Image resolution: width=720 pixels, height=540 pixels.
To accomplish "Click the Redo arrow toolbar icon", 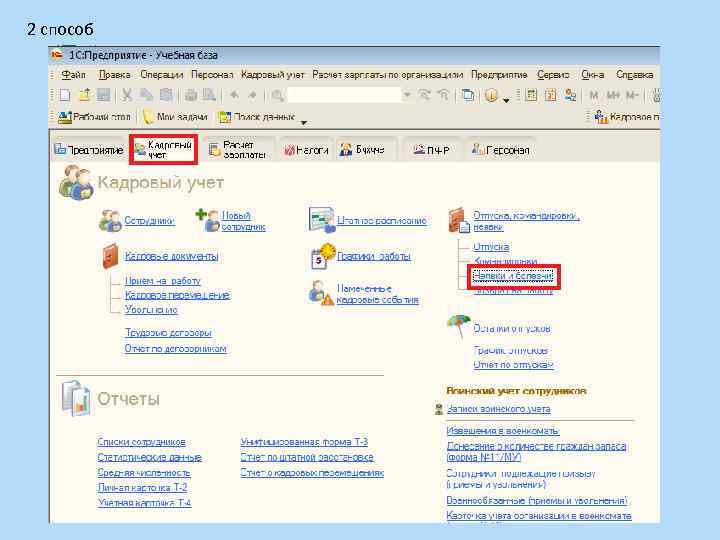I will 253,95.
